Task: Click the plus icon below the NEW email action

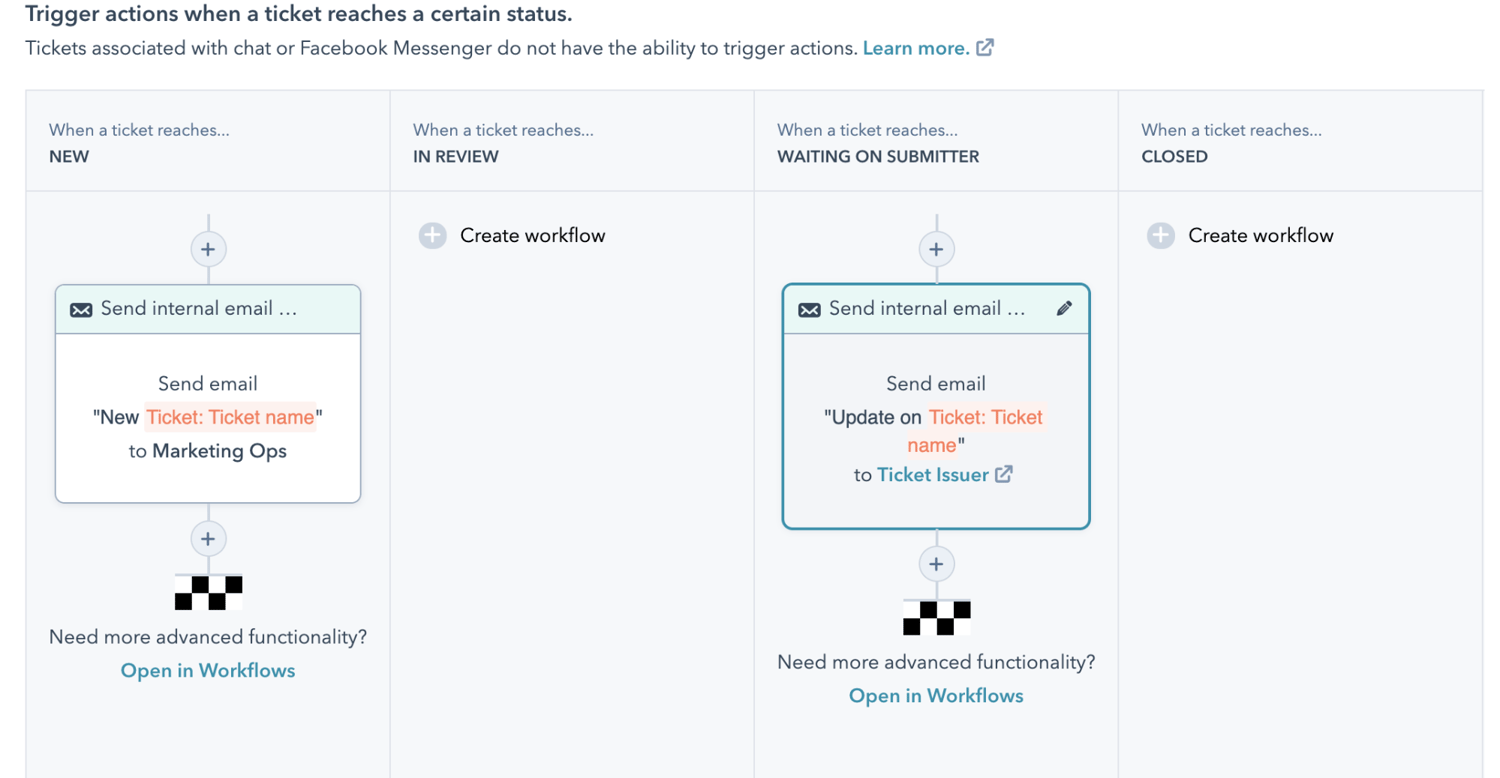Action: point(208,538)
